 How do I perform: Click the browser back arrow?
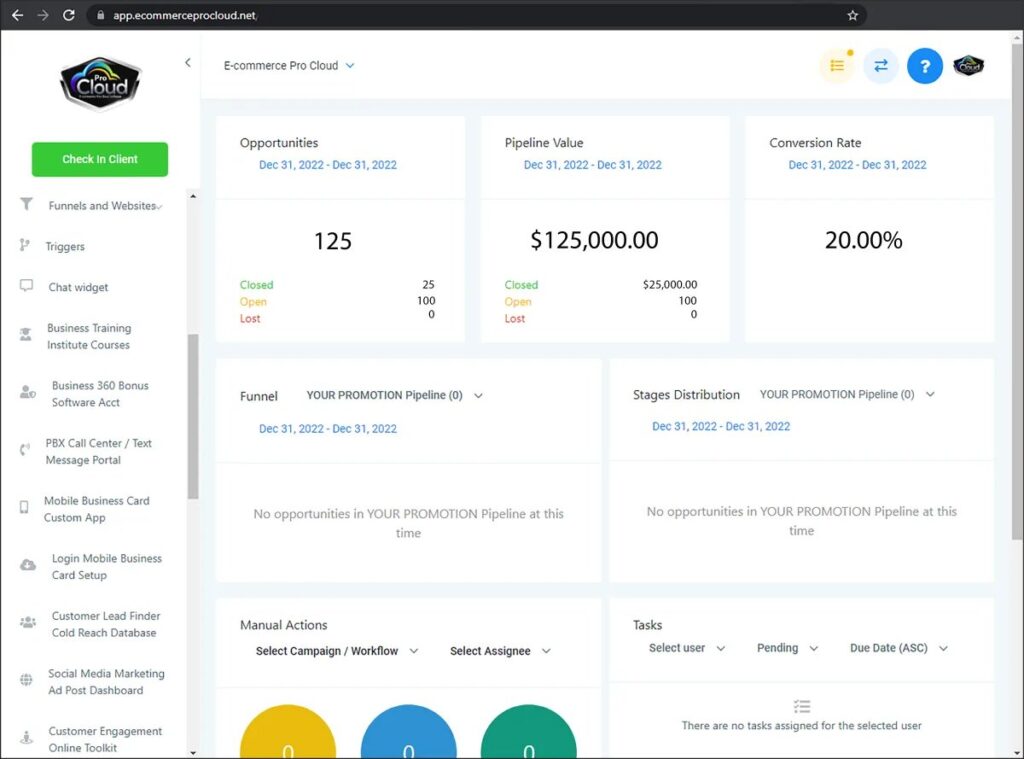(x=18, y=15)
